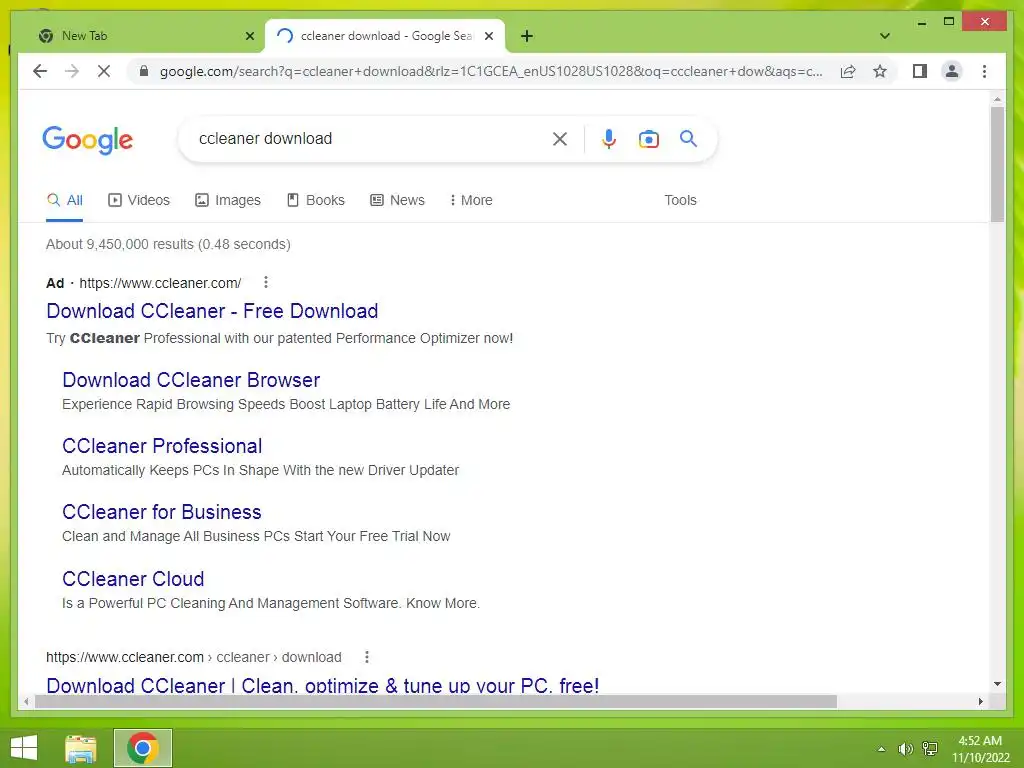Click the Google logo
The image size is (1024, 768).
88,139
